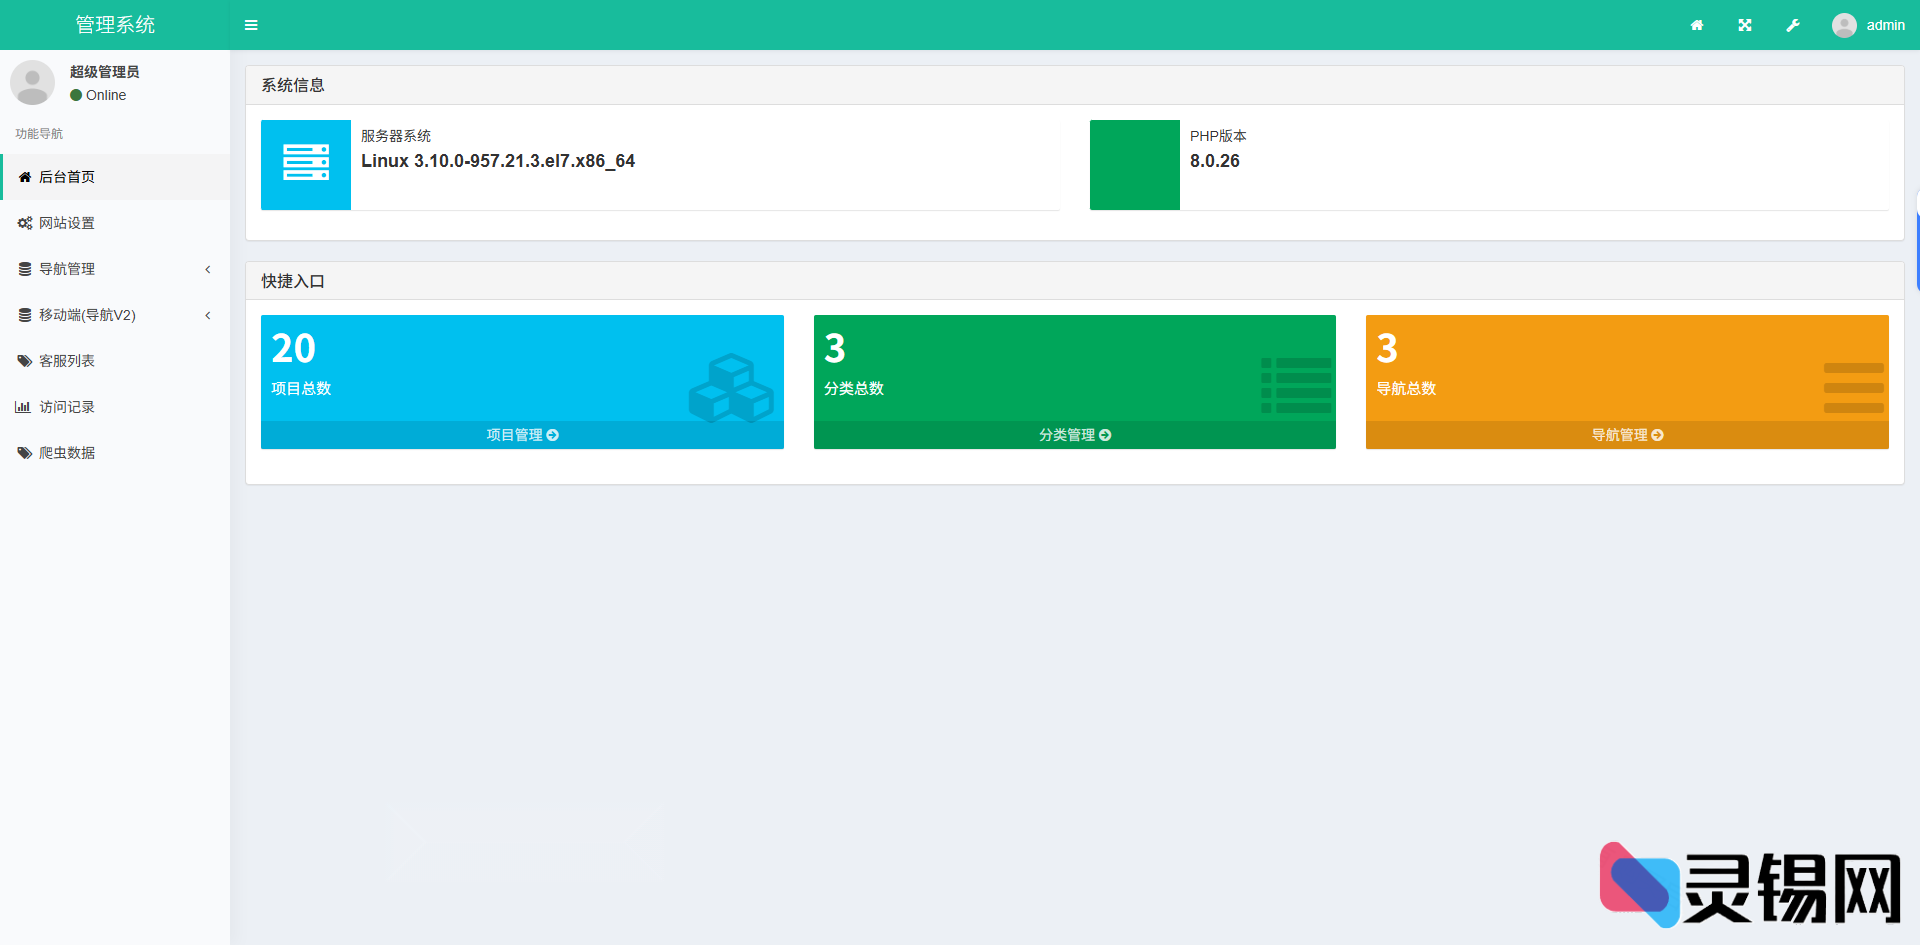Viewport: 1920px width, 945px height.
Task: Click the blue server system icon
Action: tap(306, 165)
